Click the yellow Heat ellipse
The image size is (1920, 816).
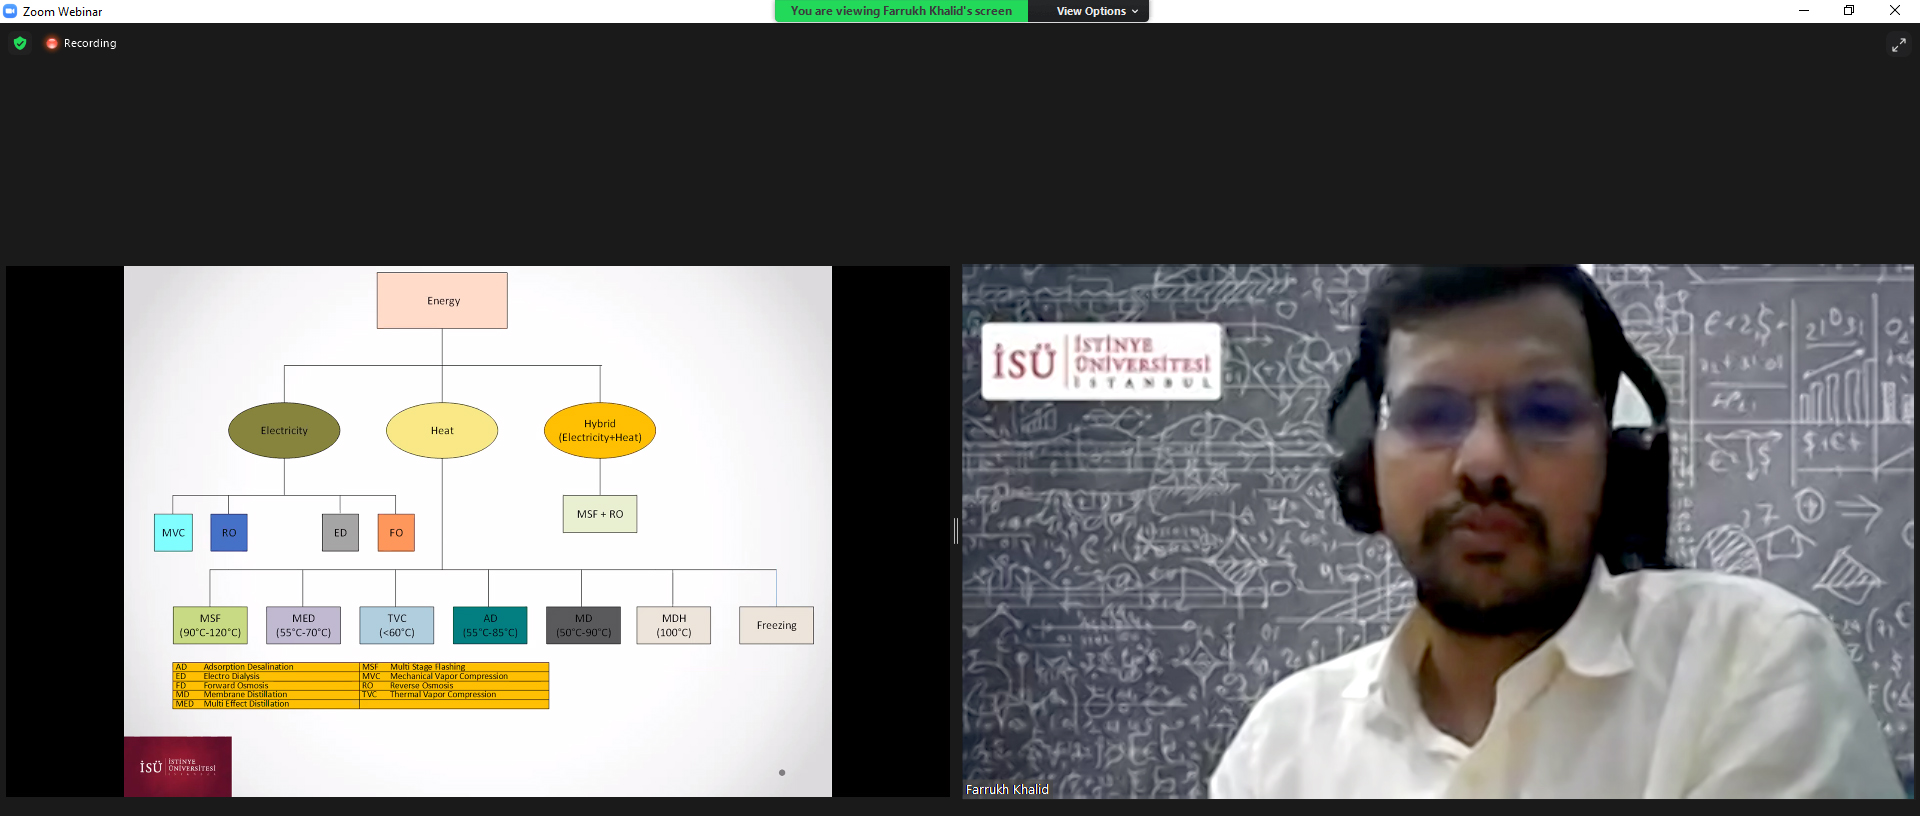[442, 430]
